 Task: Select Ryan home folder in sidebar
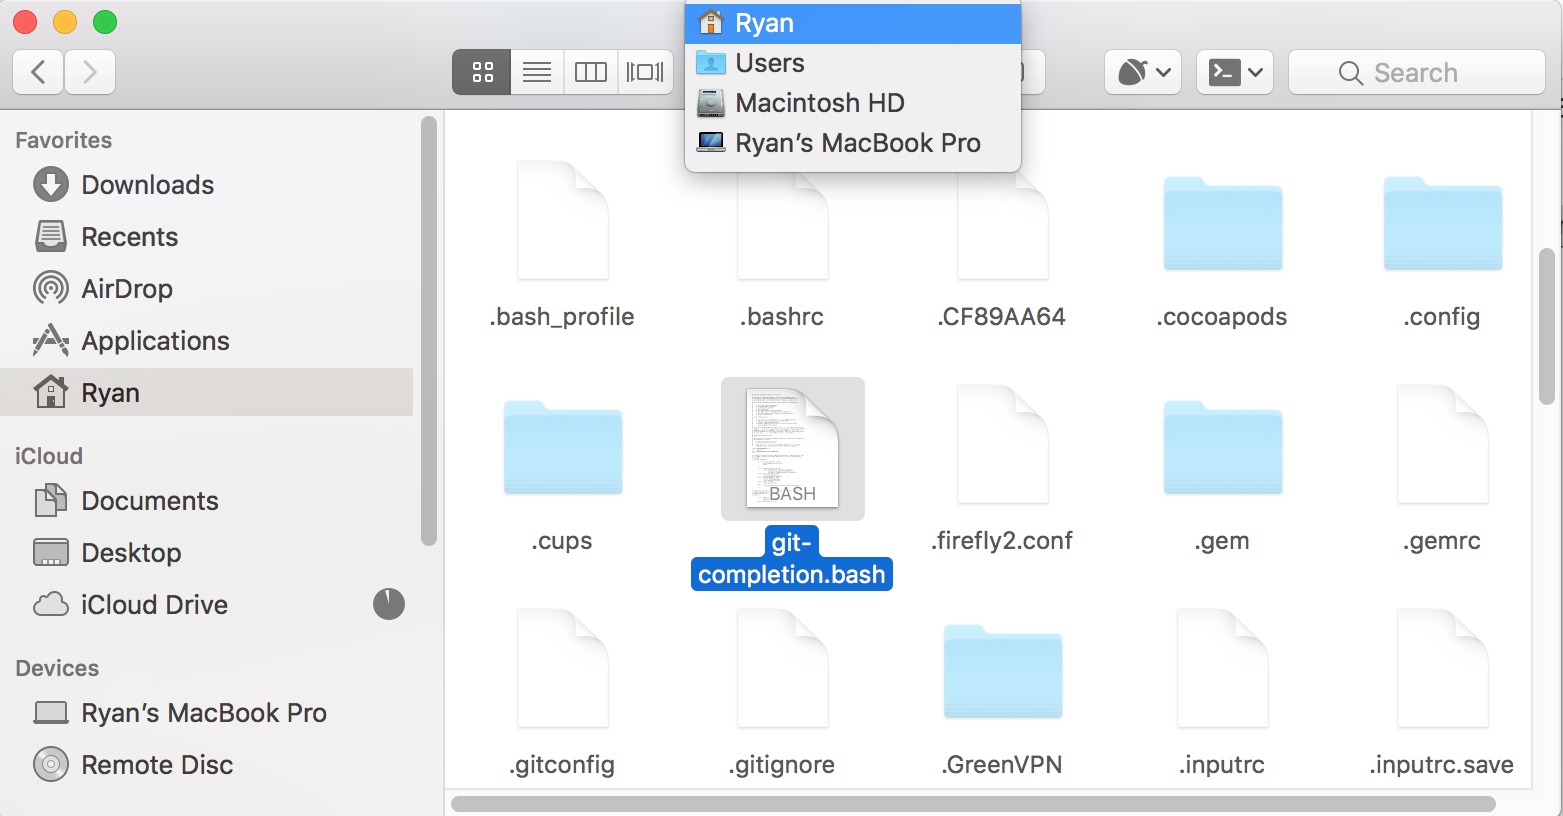point(207,393)
